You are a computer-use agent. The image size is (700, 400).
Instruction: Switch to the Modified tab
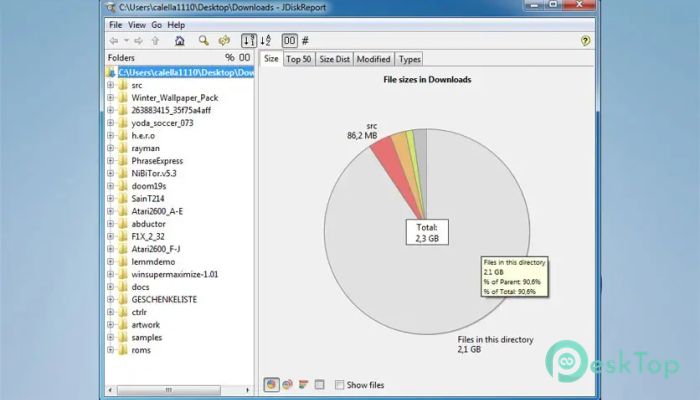pos(374,59)
